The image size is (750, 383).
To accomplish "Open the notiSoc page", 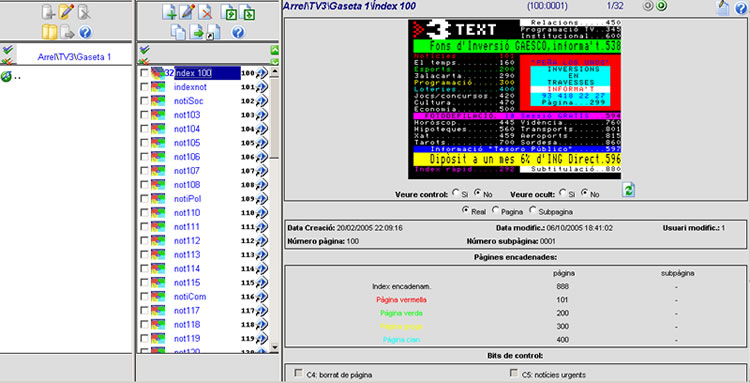I will [188, 101].
